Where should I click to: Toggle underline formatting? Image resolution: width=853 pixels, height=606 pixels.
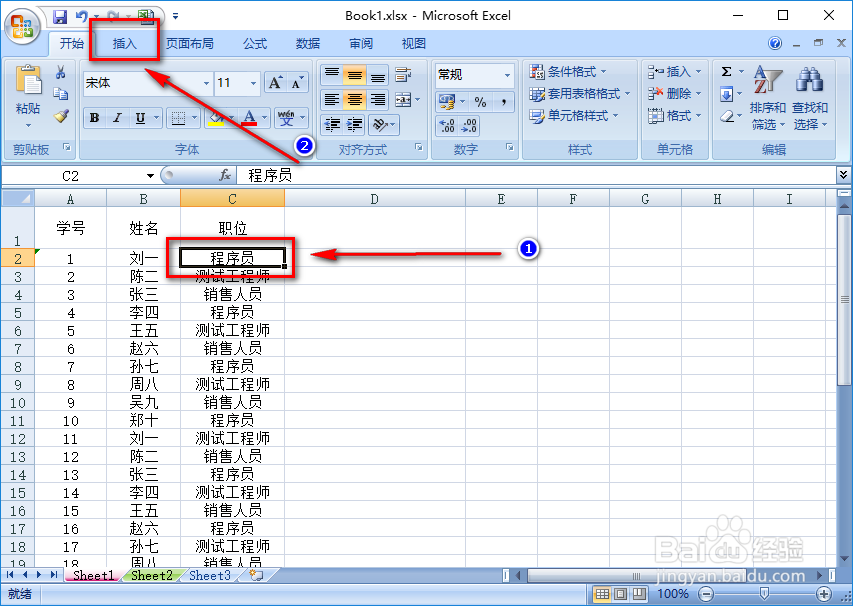point(140,118)
